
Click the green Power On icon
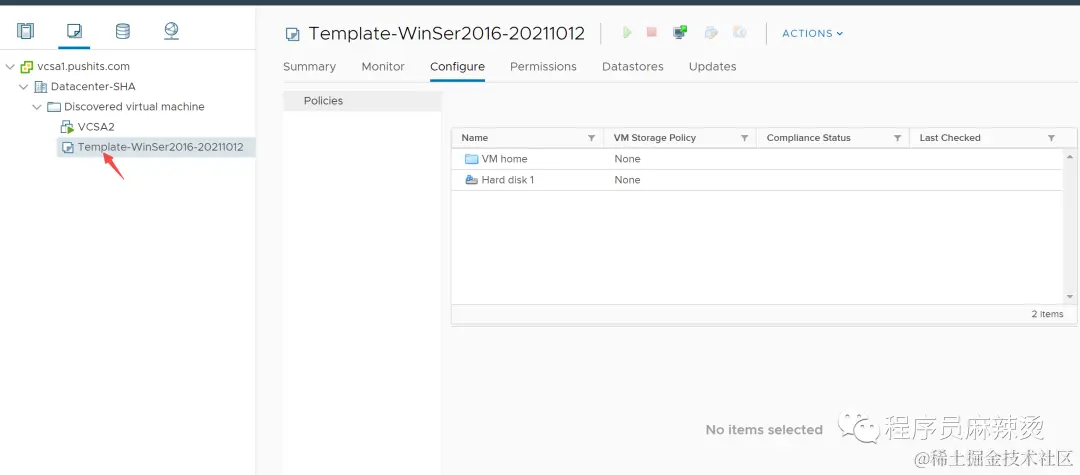(x=627, y=32)
